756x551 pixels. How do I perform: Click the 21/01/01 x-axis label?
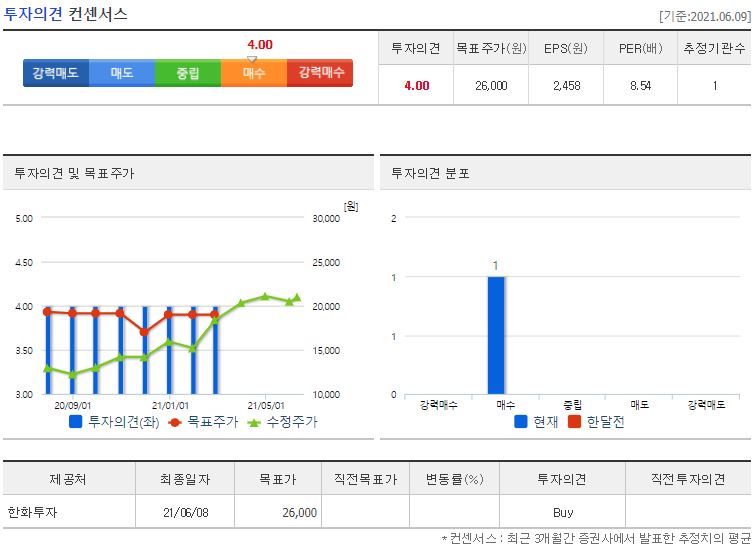point(170,406)
